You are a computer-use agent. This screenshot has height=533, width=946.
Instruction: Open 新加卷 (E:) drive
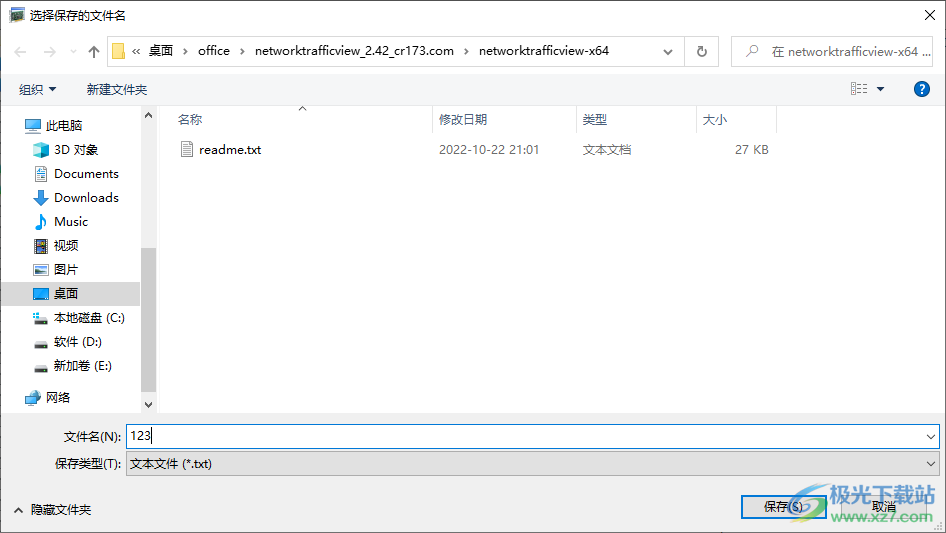click(83, 366)
